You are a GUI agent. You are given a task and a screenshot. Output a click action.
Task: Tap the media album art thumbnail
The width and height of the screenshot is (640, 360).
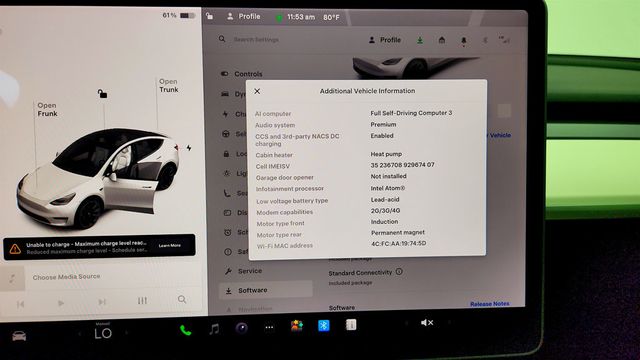coord(13,279)
